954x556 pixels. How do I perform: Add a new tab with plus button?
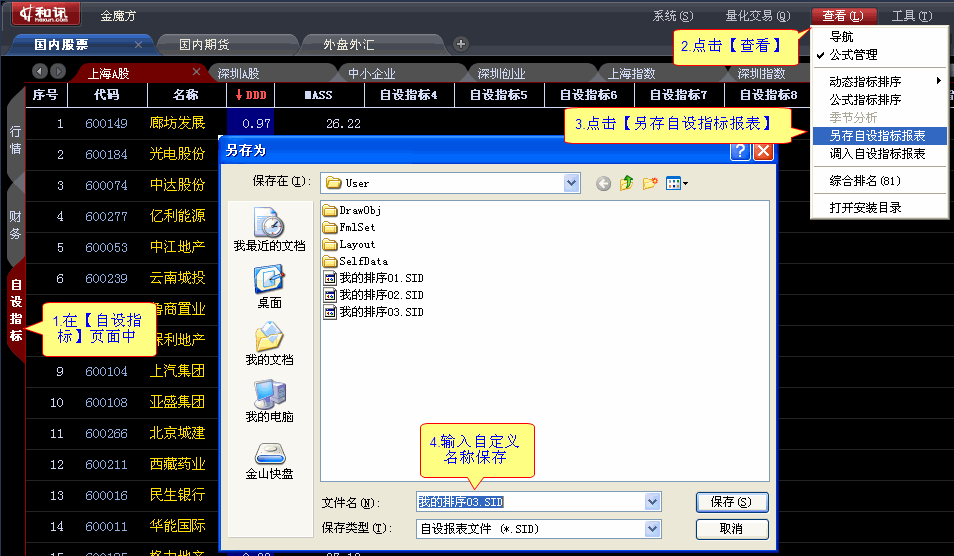coord(461,44)
